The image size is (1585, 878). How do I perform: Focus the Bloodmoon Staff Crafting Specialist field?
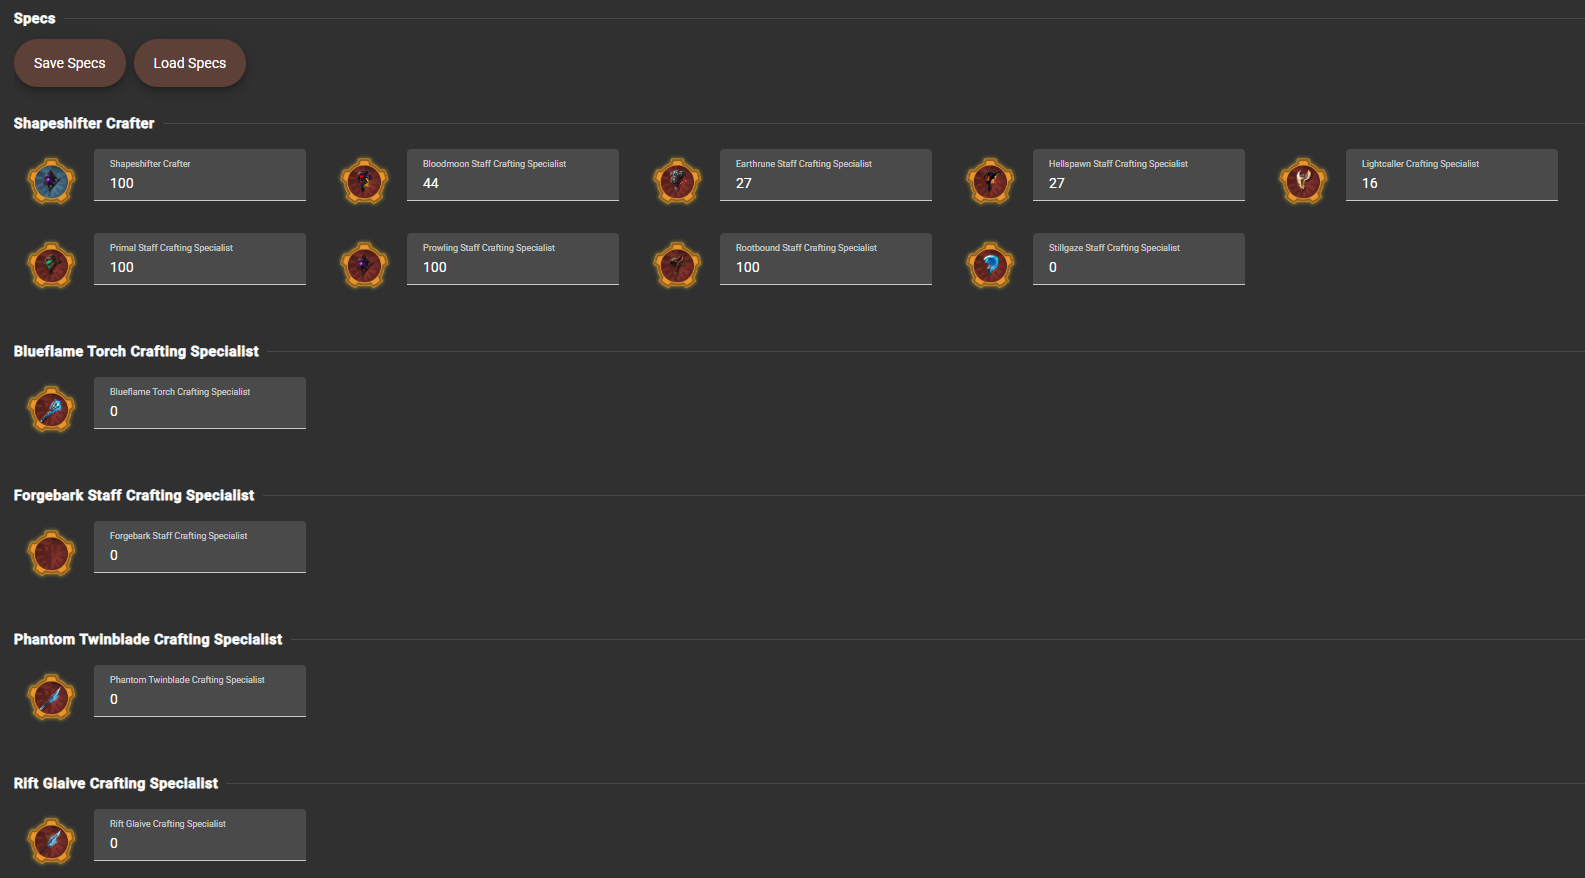[x=513, y=183]
